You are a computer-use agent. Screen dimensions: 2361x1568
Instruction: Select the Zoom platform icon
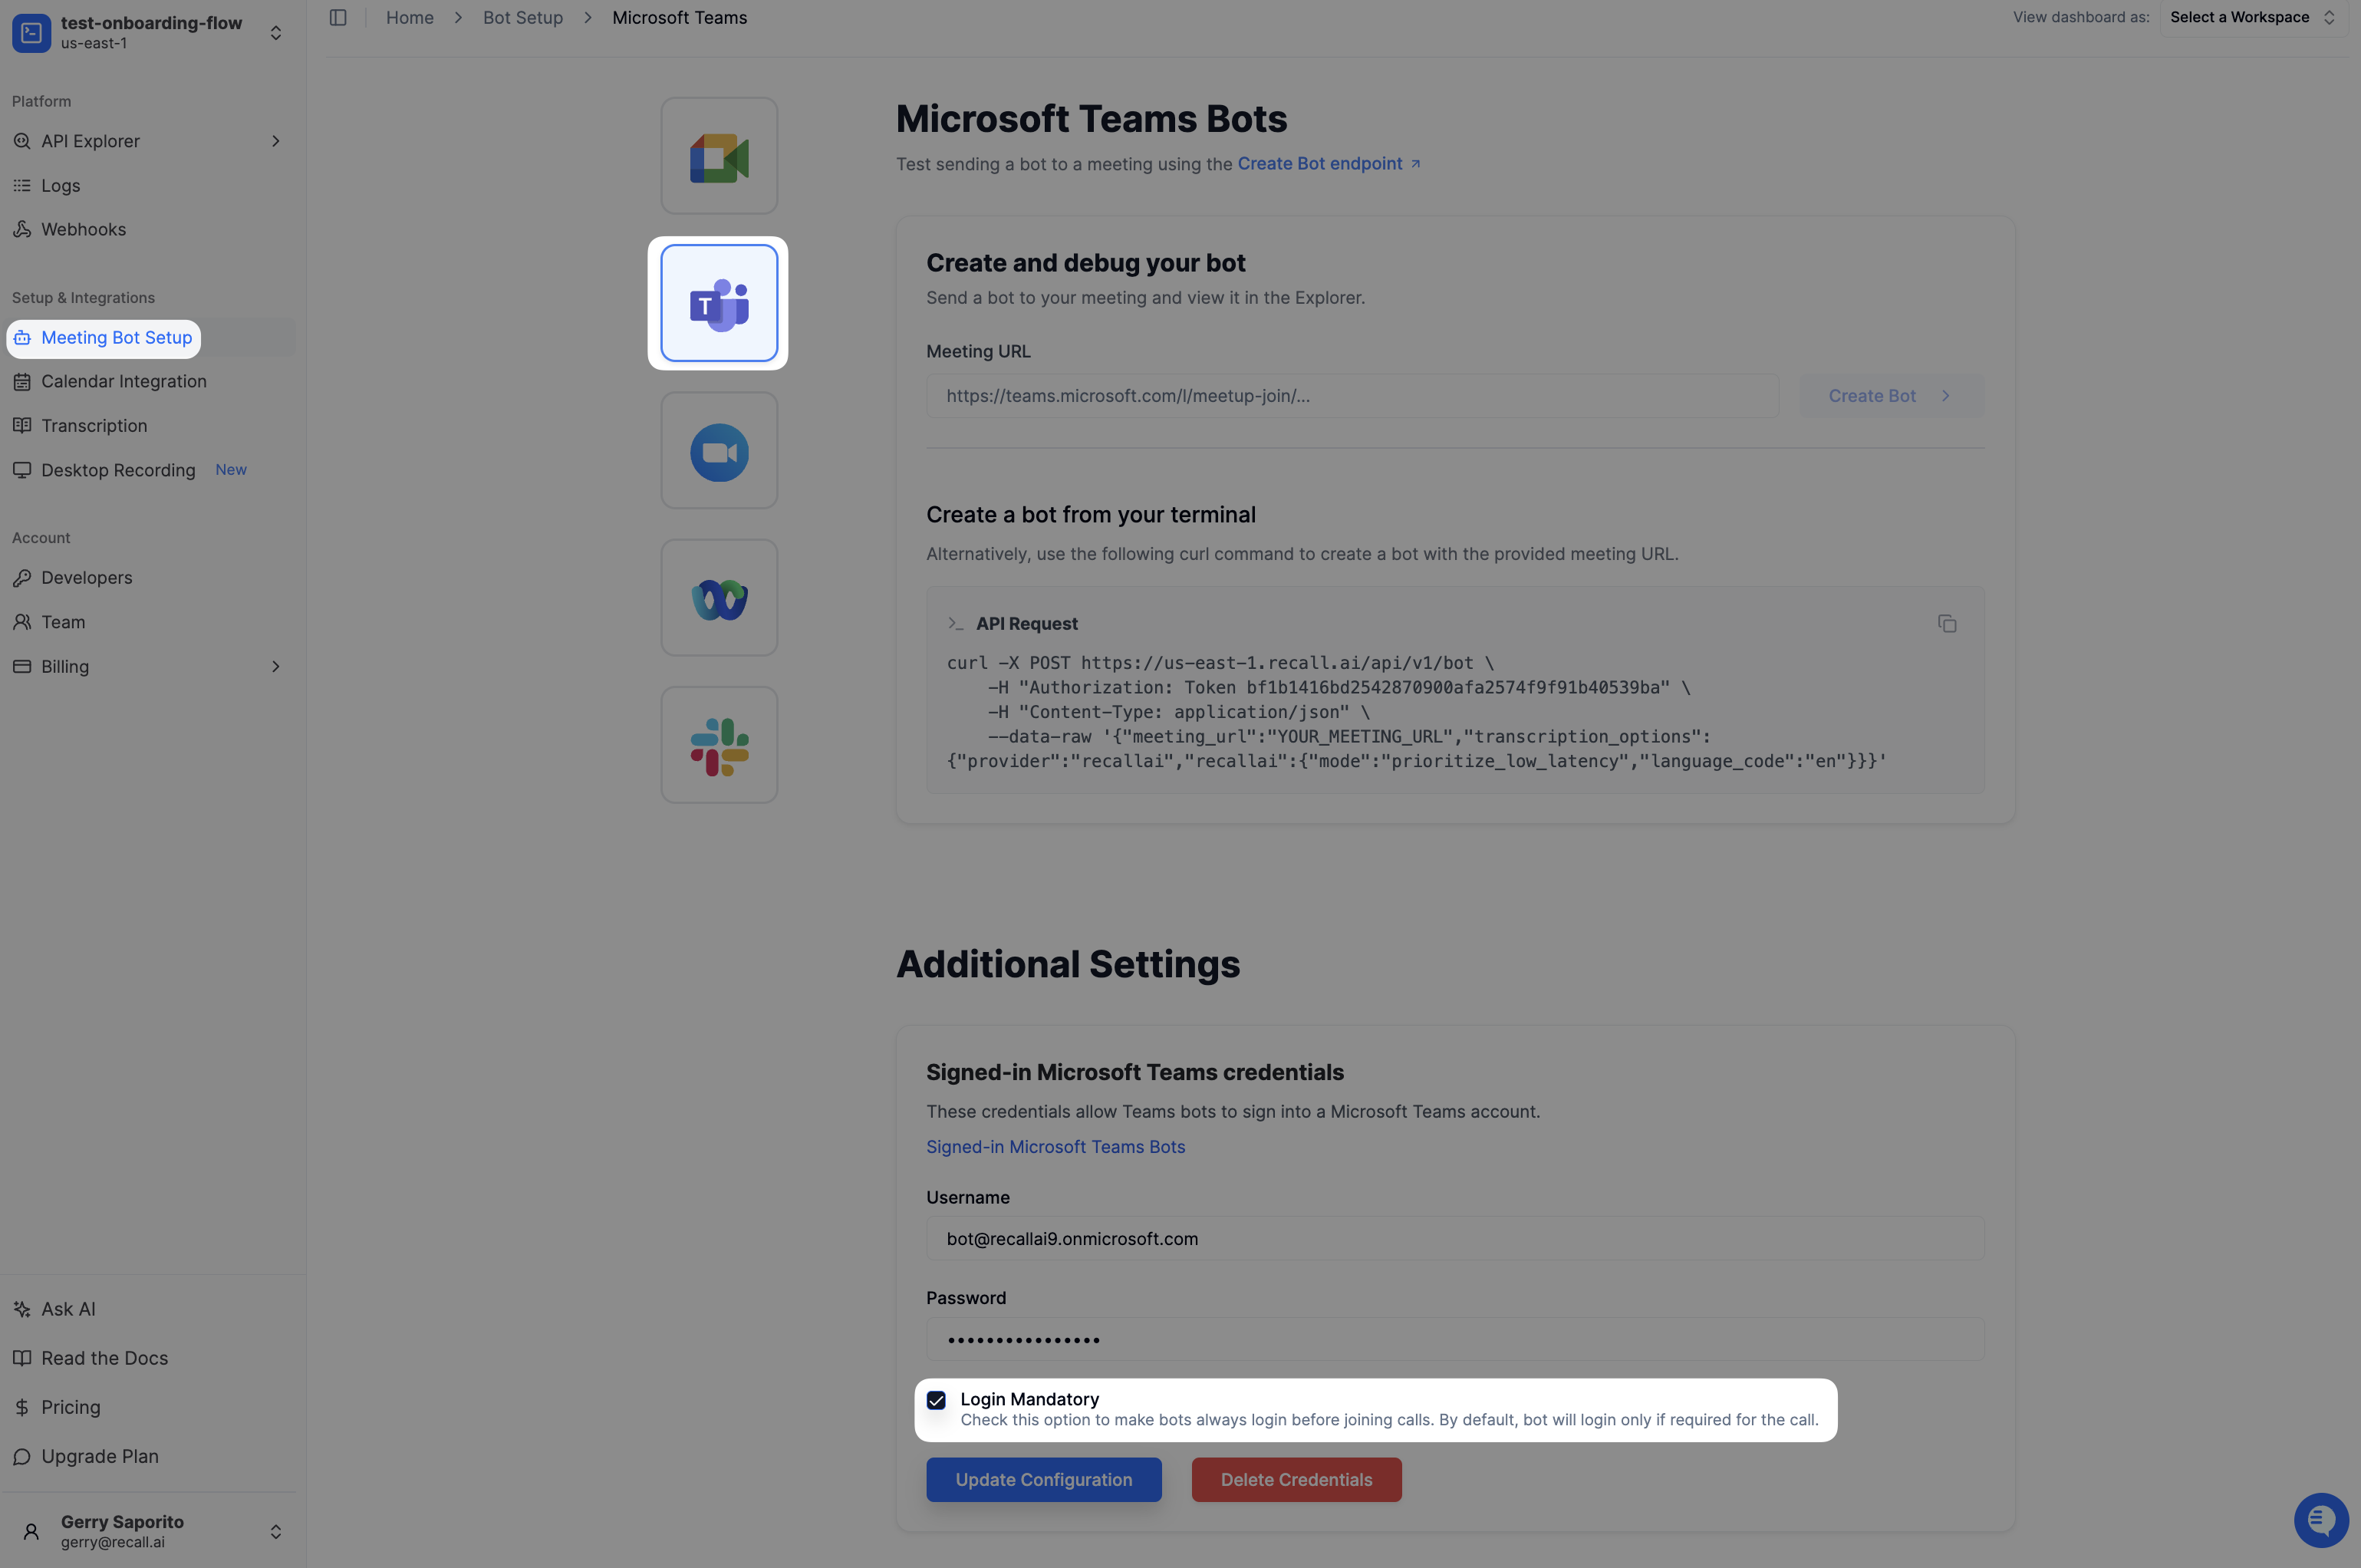point(719,451)
